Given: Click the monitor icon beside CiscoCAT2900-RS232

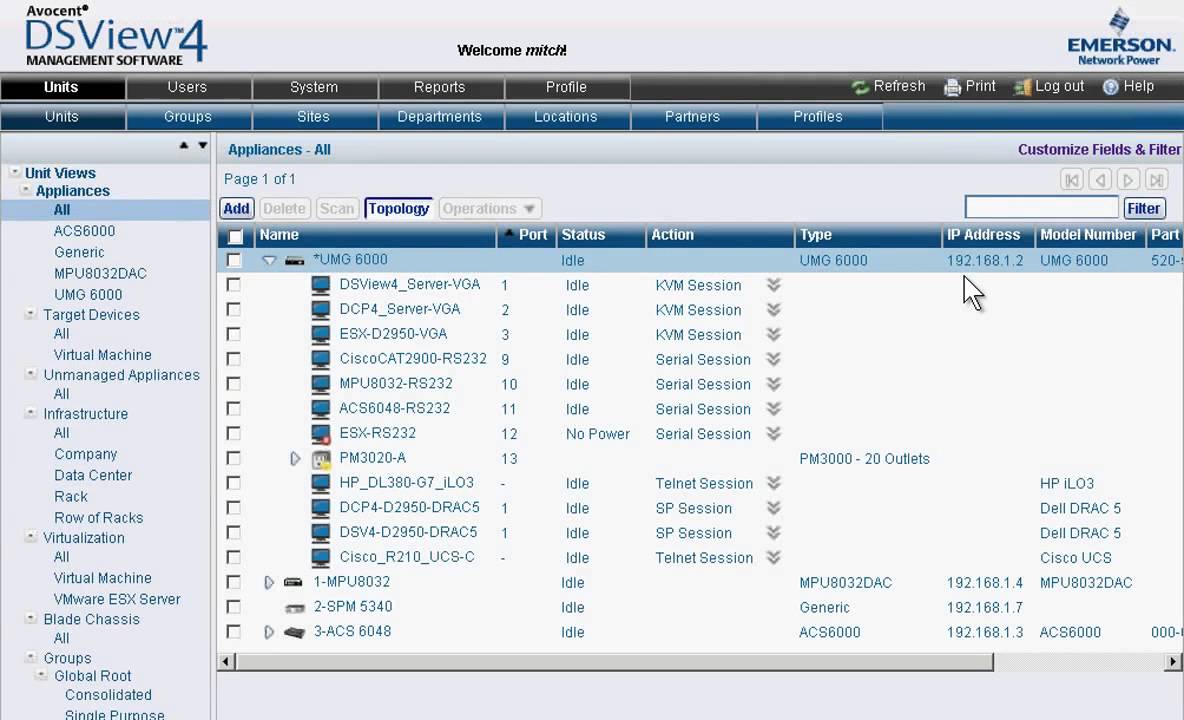Looking at the screenshot, I should tap(321, 359).
